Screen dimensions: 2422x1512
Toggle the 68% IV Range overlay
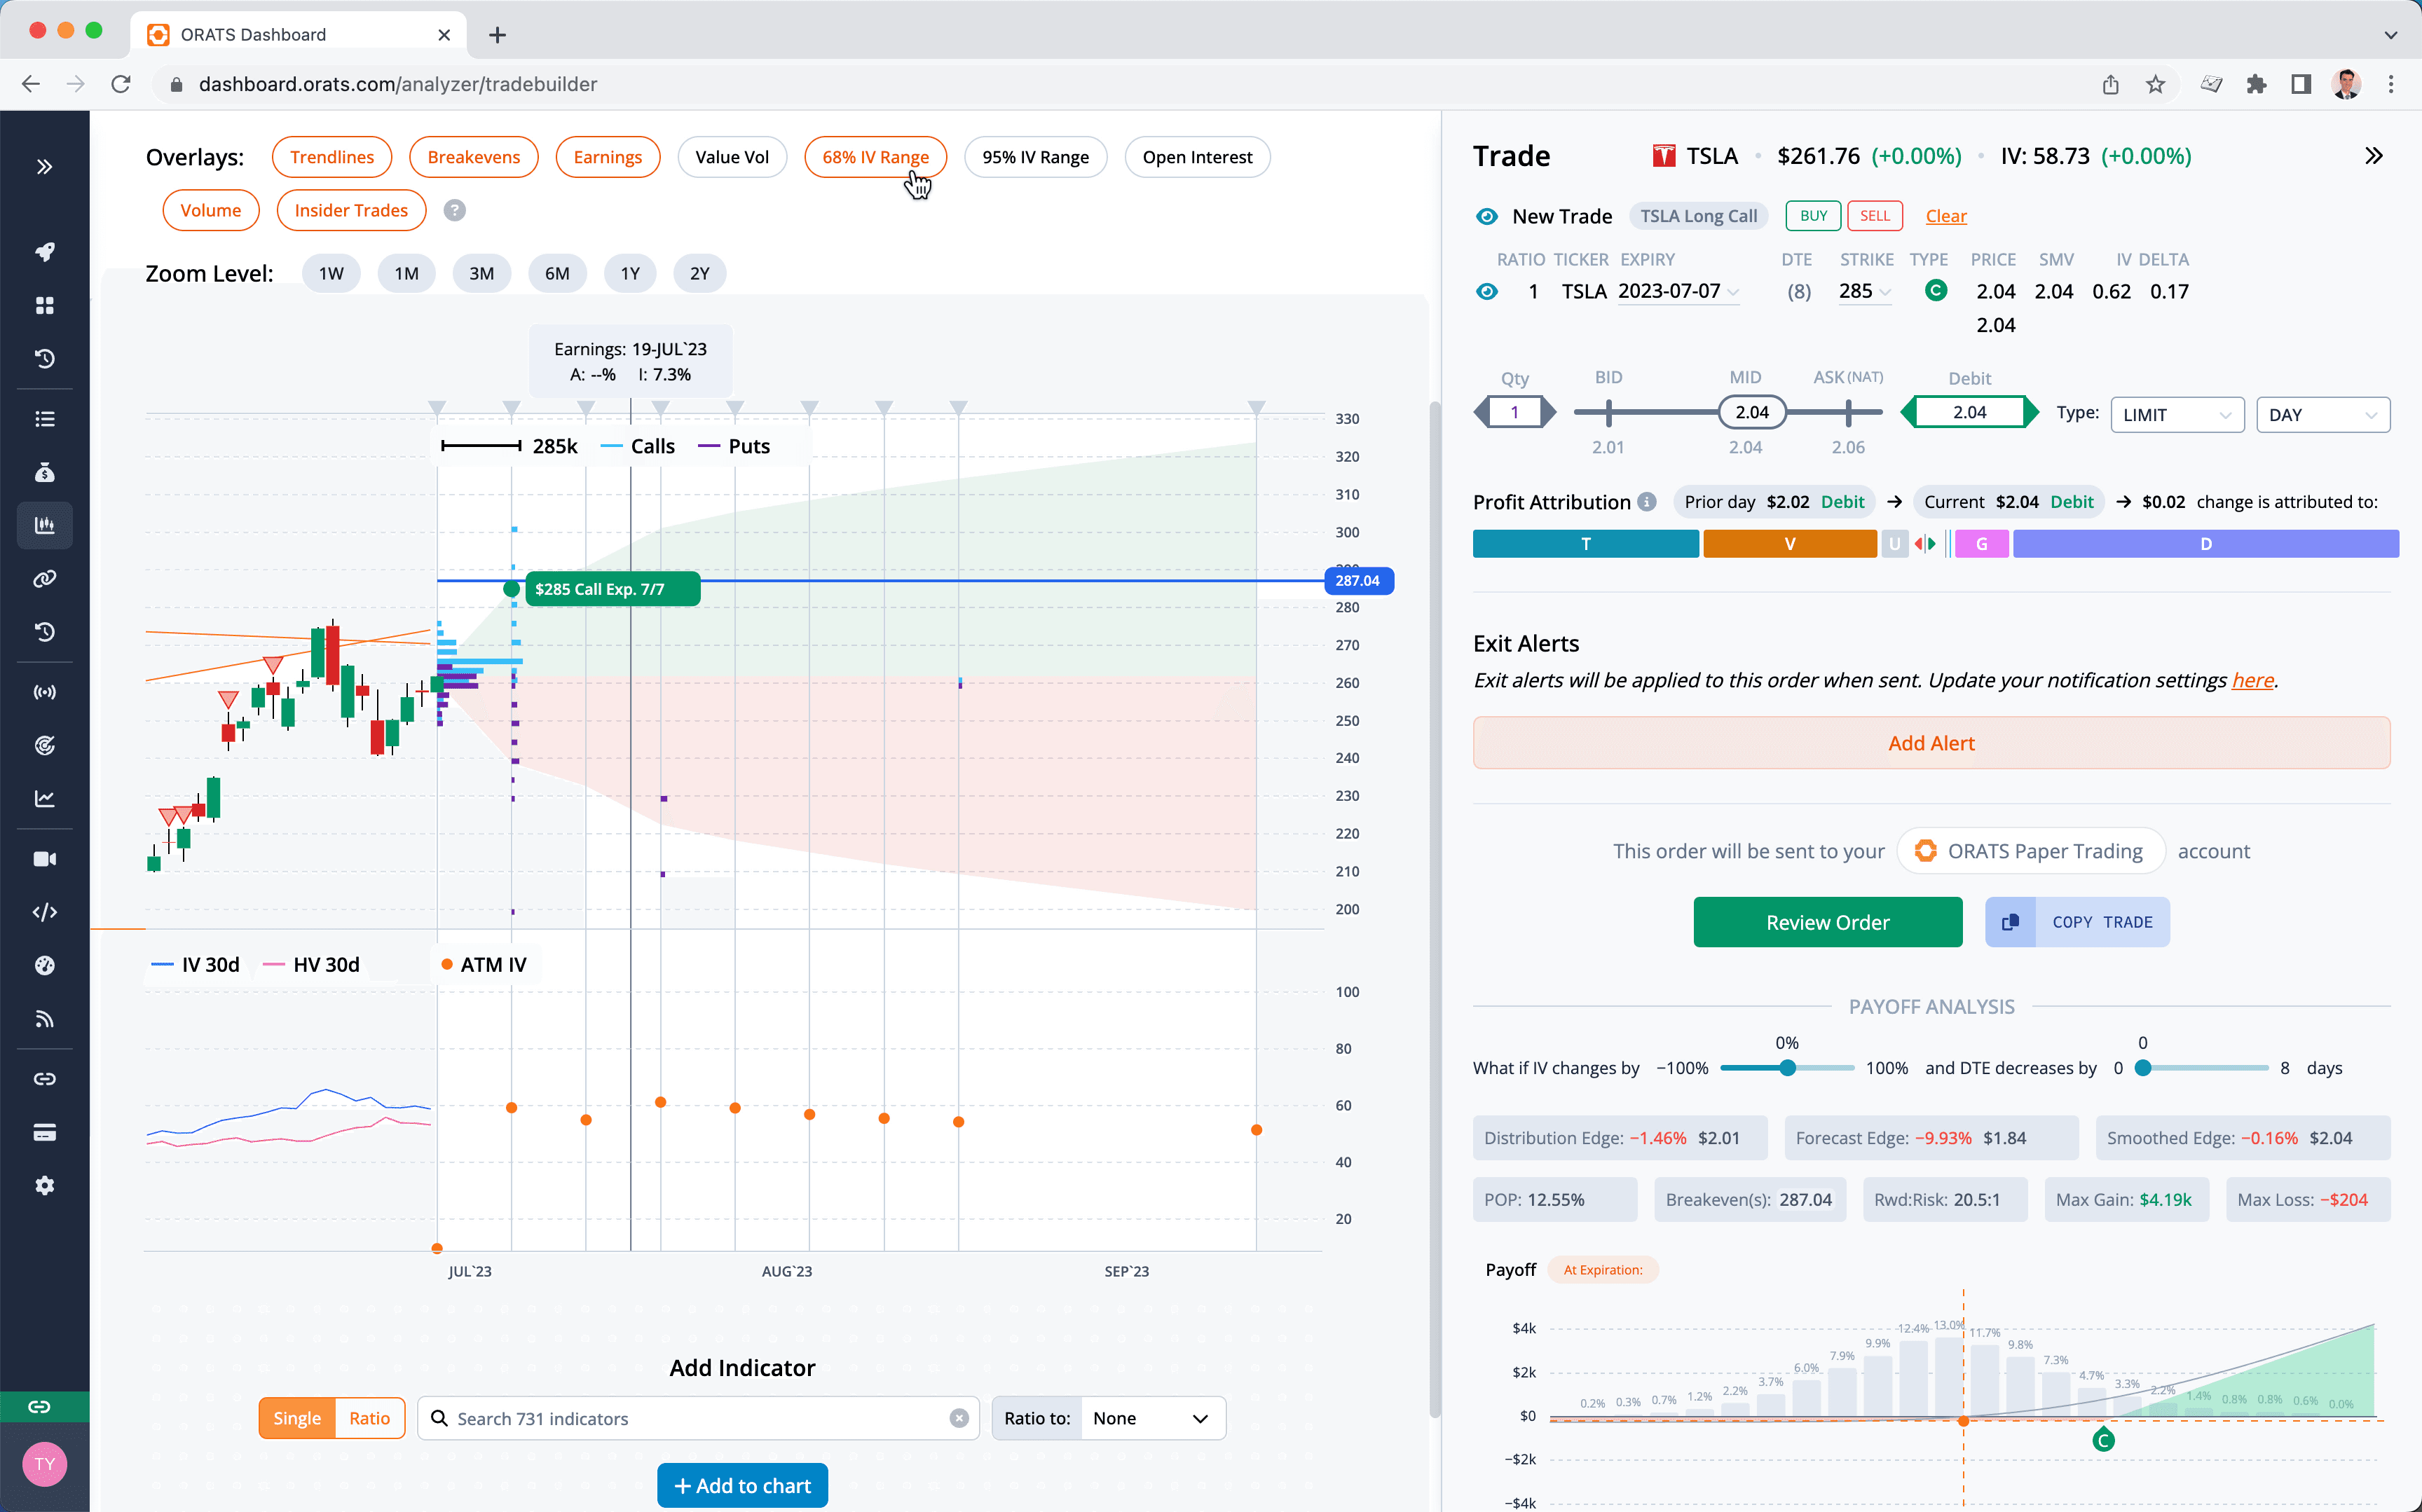click(875, 157)
